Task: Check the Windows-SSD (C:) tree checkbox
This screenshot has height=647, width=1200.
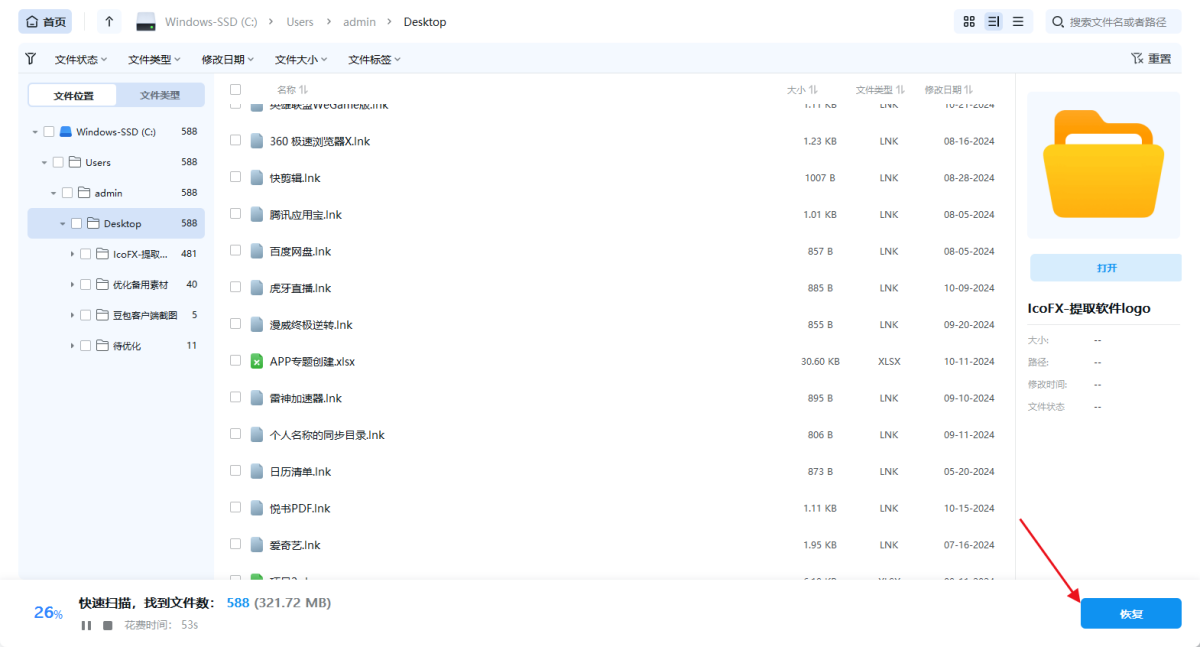Action: click(x=49, y=131)
